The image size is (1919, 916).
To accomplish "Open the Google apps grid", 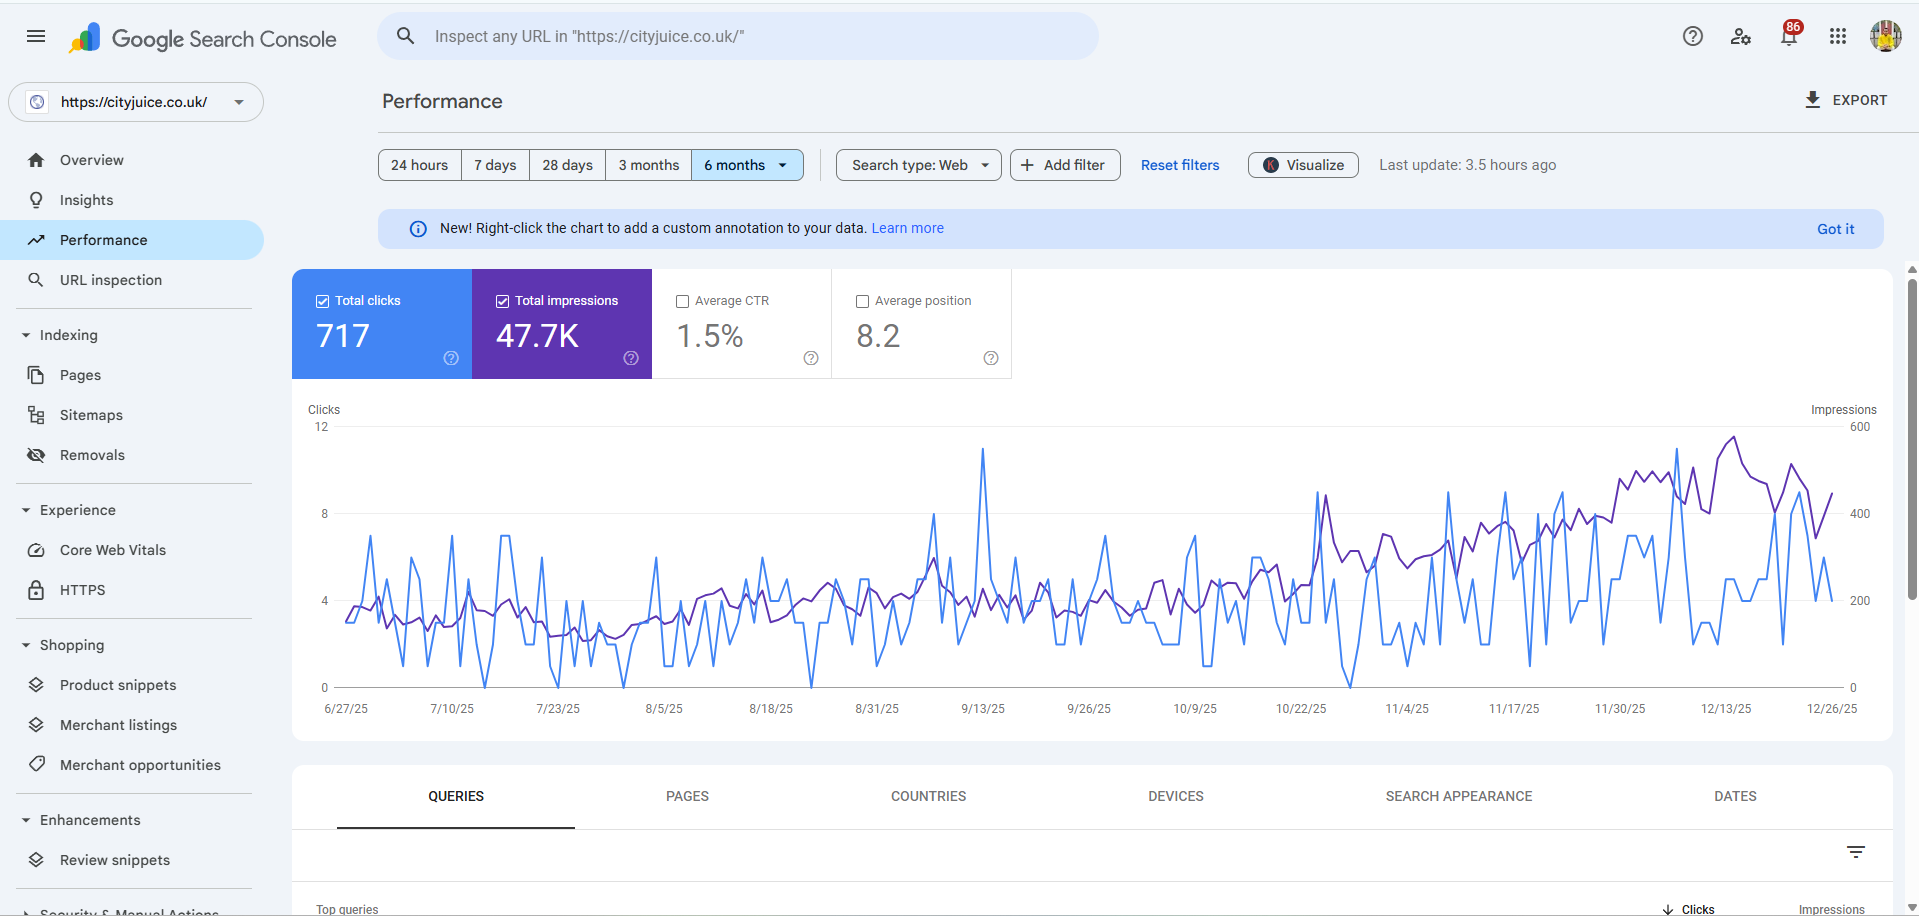I will (1837, 36).
